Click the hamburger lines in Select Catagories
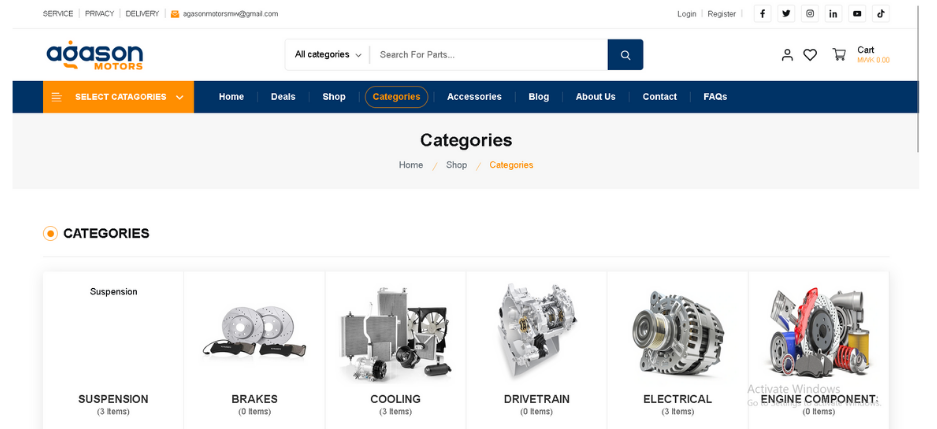 click(57, 97)
